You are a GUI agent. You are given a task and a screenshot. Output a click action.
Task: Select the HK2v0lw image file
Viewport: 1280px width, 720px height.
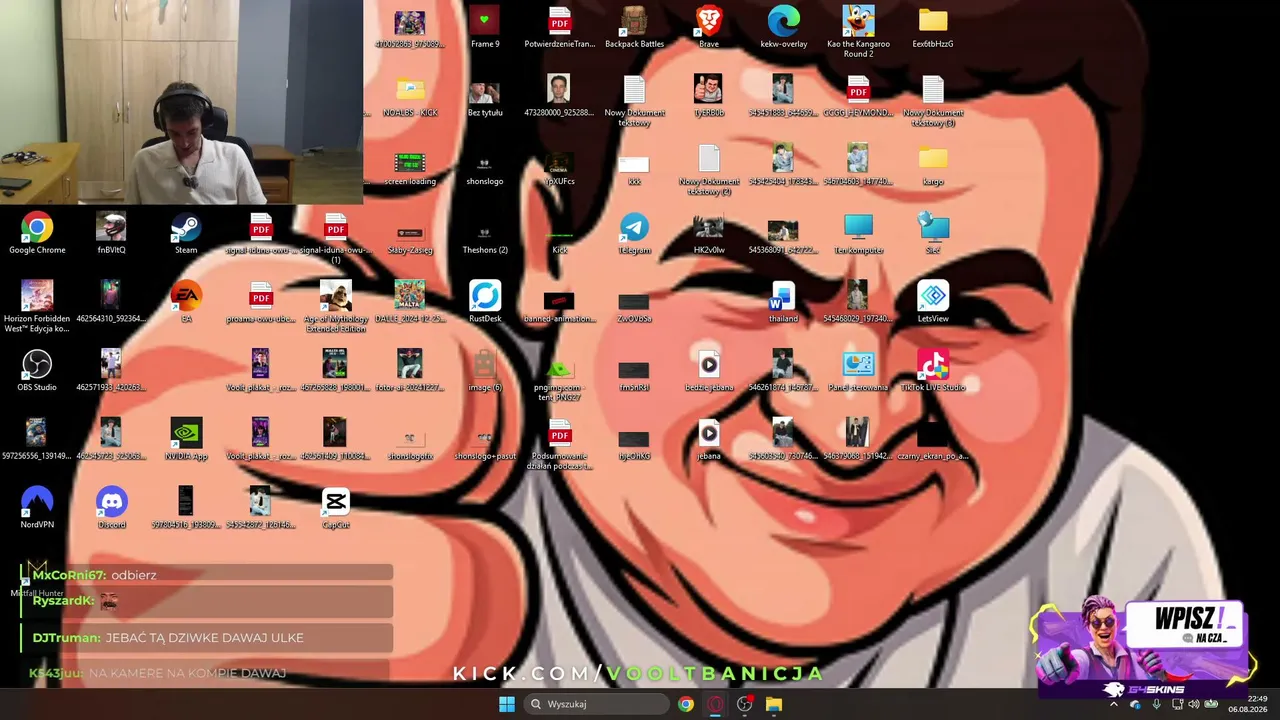pyautogui.click(x=709, y=234)
